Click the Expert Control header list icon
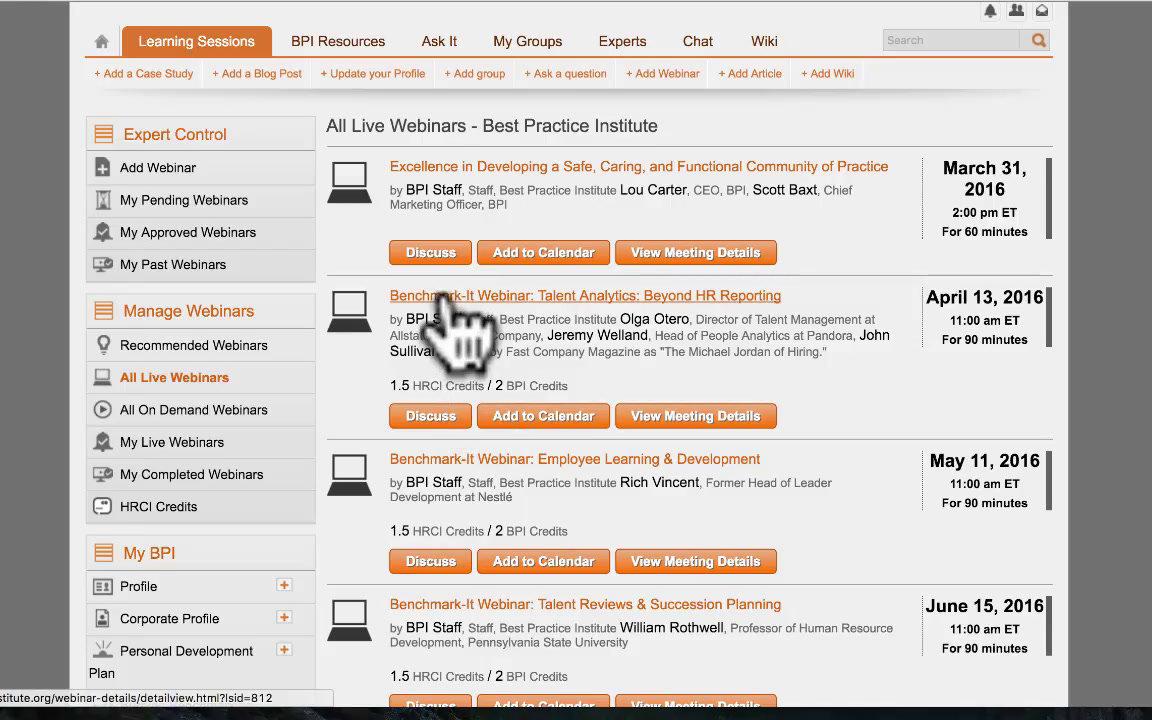This screenshot has height=720, width=1152. coord(104,134)
